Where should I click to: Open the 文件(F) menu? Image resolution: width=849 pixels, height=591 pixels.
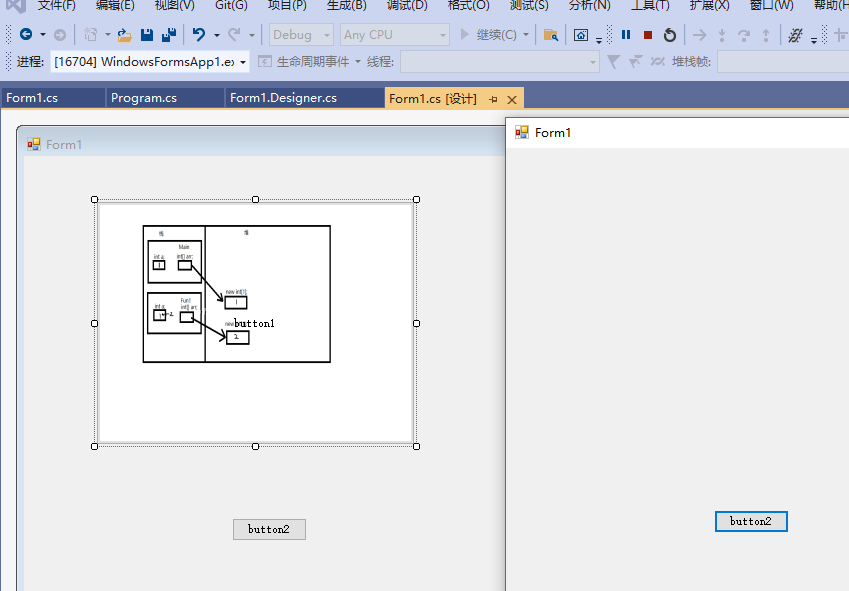coord(56,5)
